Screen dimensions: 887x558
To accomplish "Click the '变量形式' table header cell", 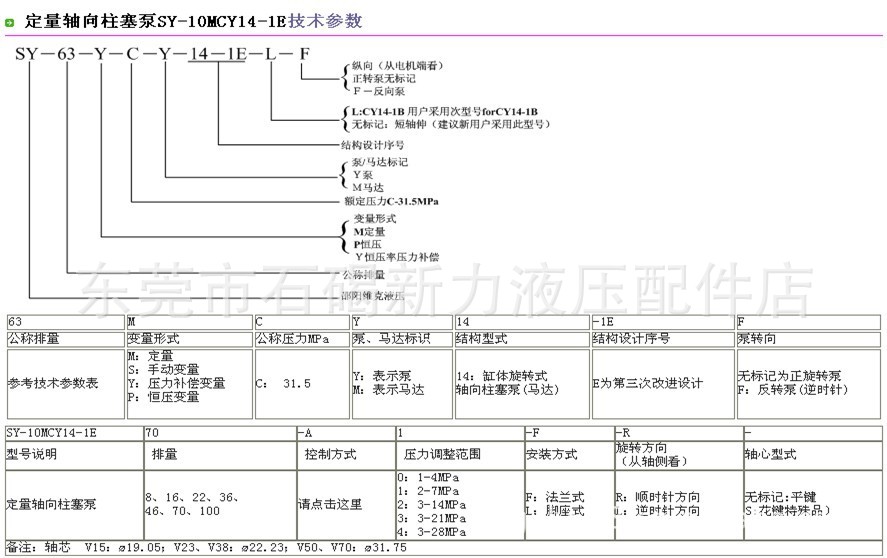I will (x=190, y=339).
